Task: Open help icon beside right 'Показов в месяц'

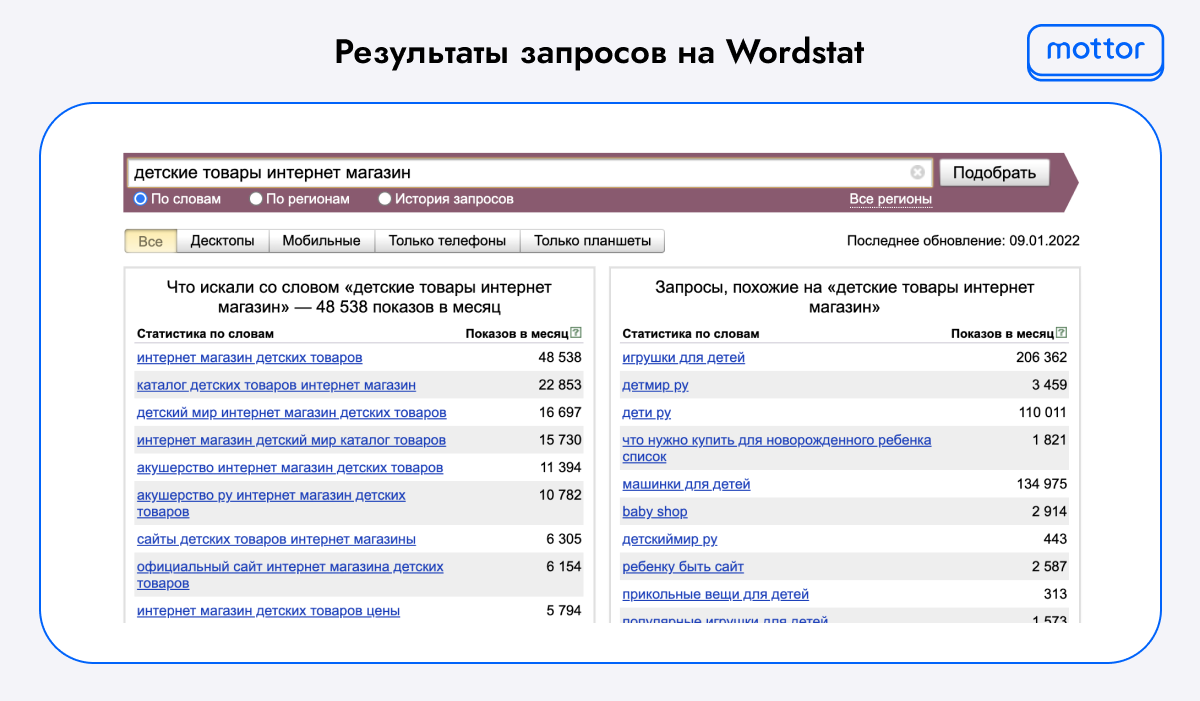Action: click(1061, 333)
